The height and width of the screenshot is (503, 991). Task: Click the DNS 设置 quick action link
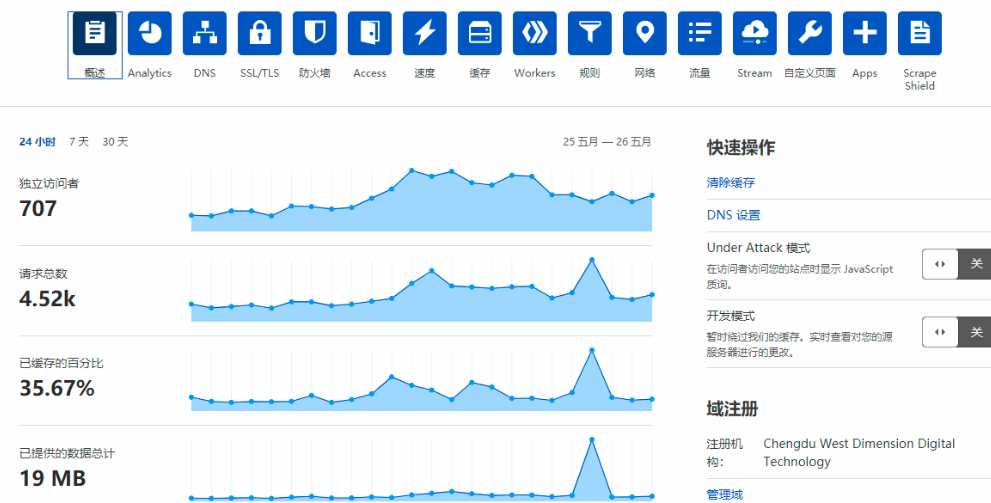pos(733,215)
